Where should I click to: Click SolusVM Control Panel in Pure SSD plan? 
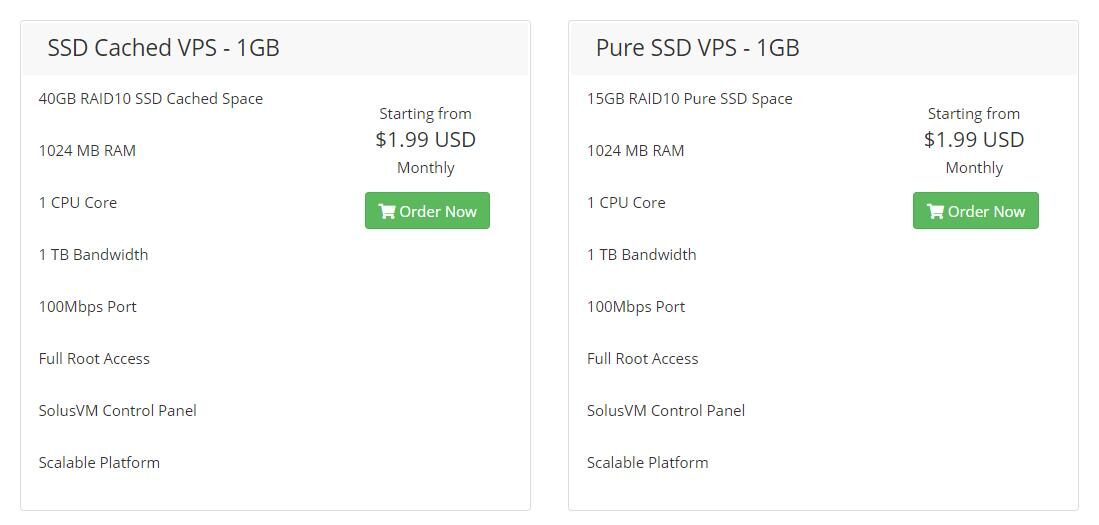[x=666, y=410]
